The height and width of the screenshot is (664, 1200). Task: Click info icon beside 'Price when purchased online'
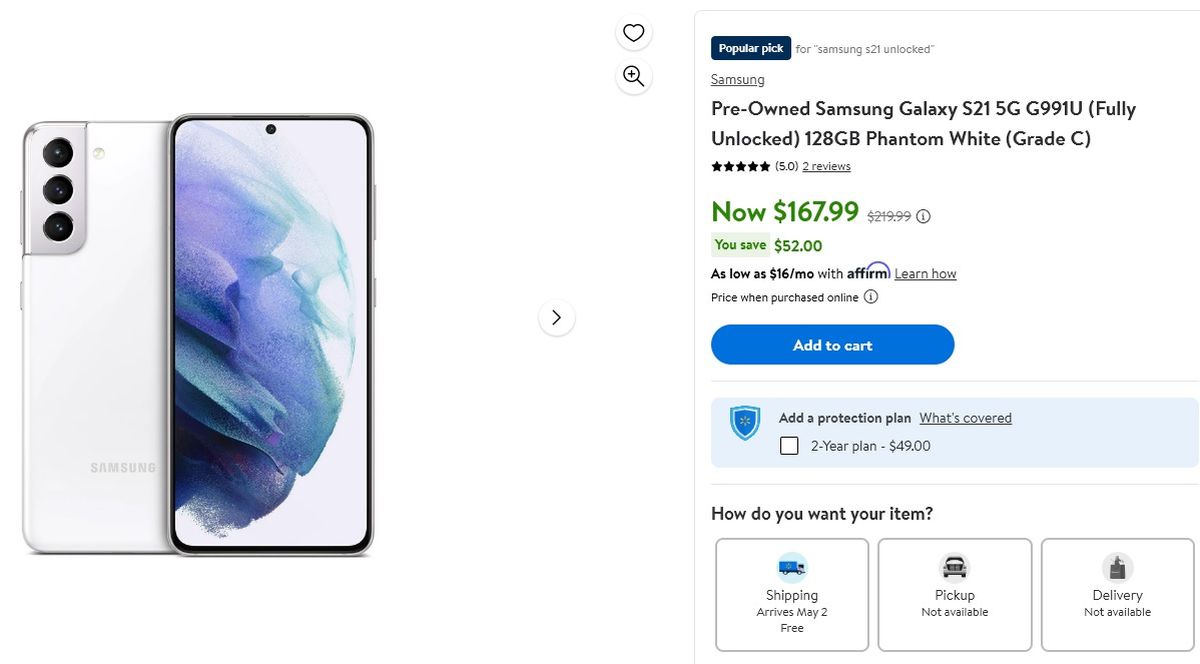(870, 297)
